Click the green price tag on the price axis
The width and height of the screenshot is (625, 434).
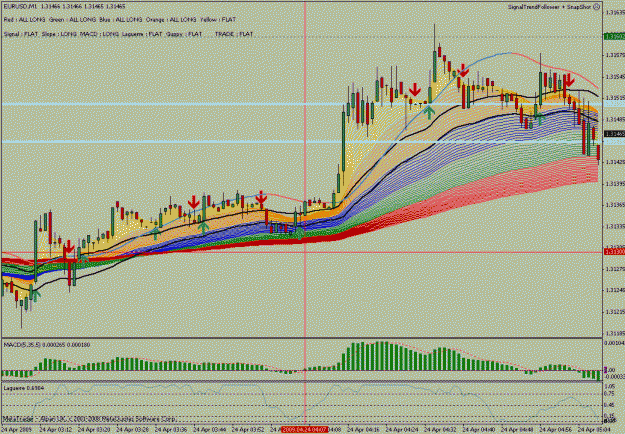click(x=614, y=37)
